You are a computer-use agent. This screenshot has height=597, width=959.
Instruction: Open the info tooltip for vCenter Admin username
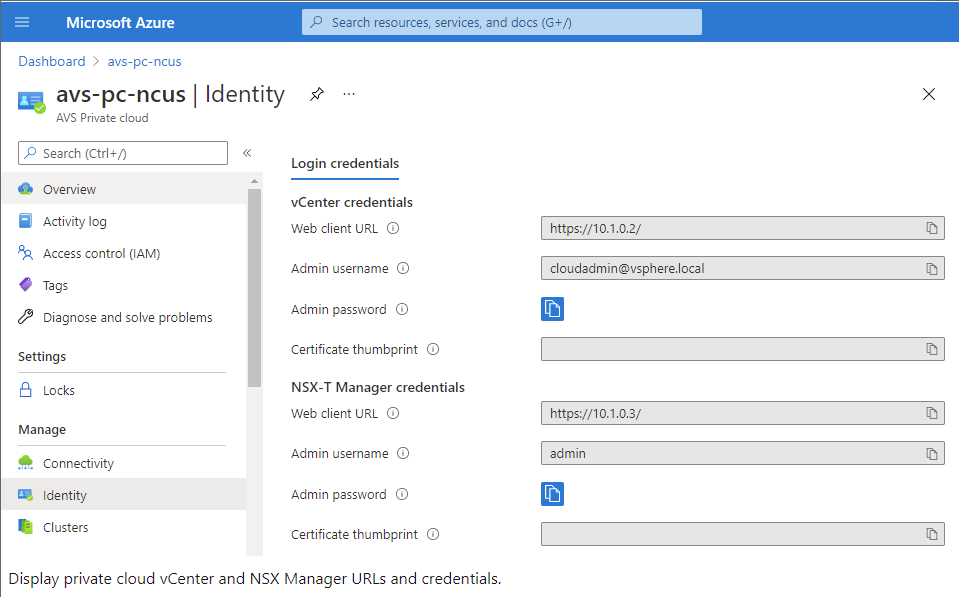click(402, 268)
